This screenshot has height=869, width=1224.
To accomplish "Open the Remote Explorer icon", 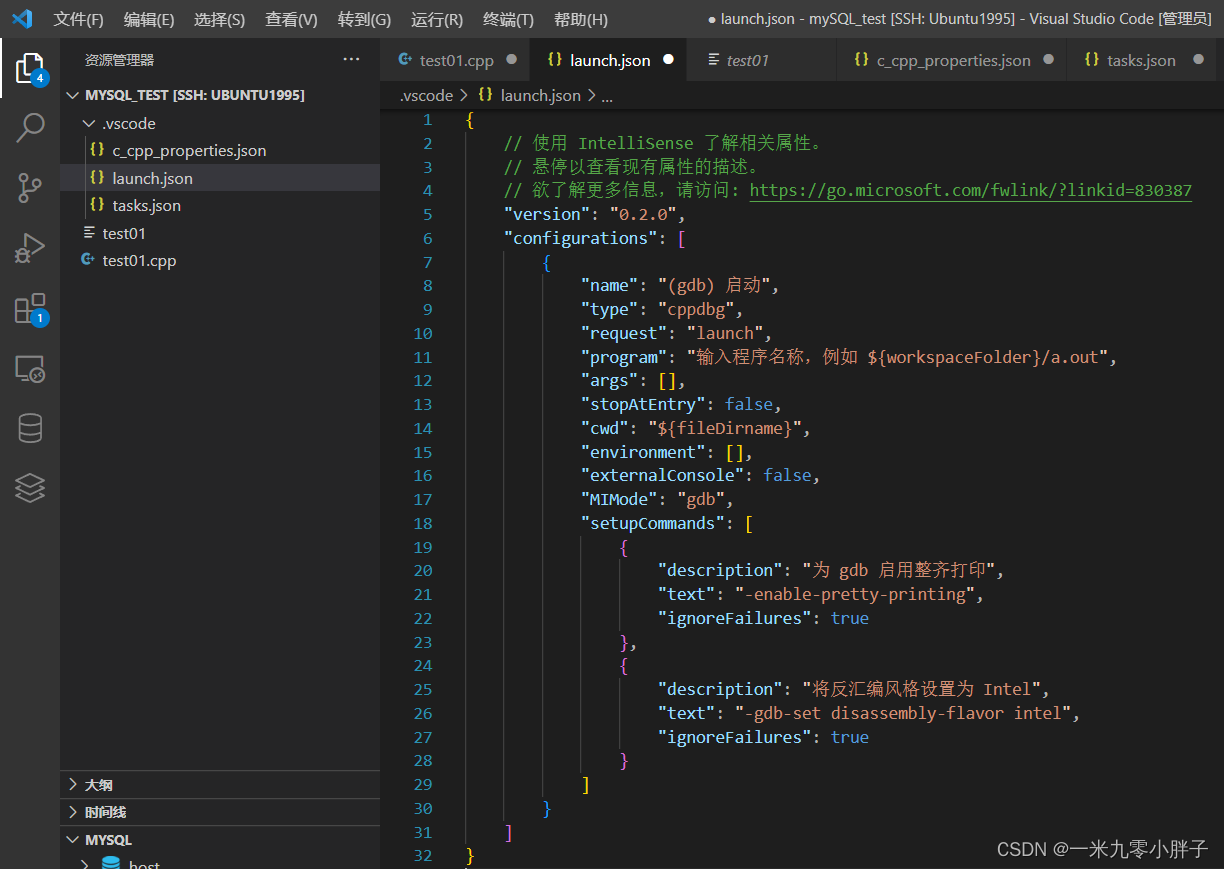I will click(x=30, y=369).
